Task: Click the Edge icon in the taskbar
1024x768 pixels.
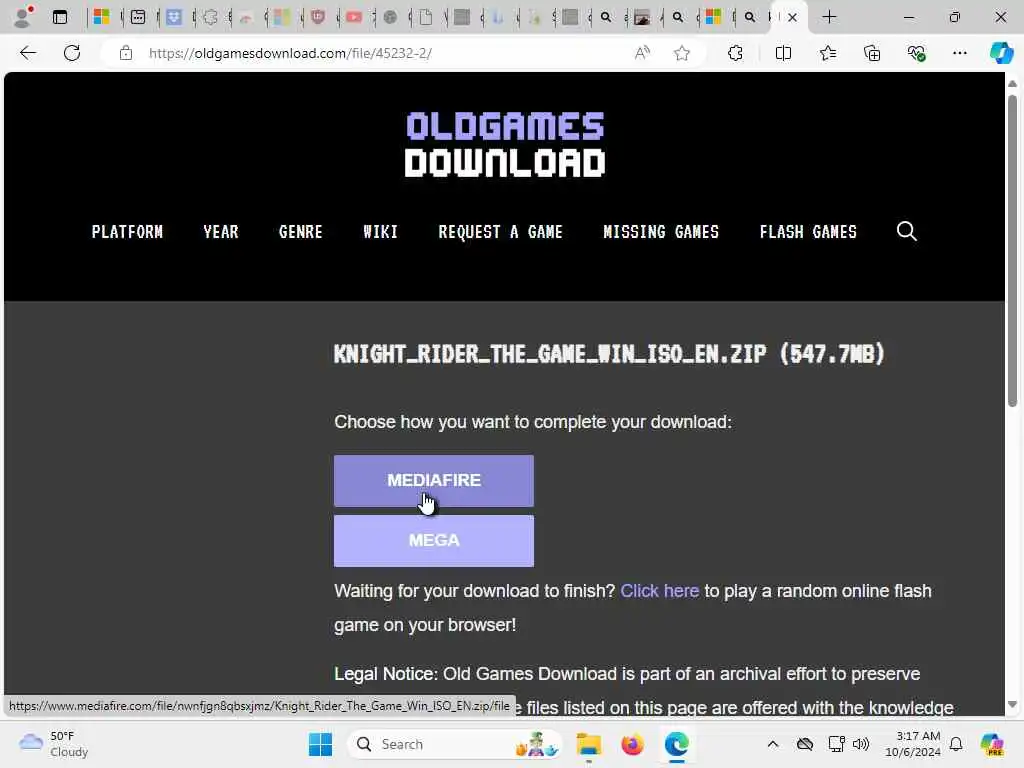Action: (677, 744)
